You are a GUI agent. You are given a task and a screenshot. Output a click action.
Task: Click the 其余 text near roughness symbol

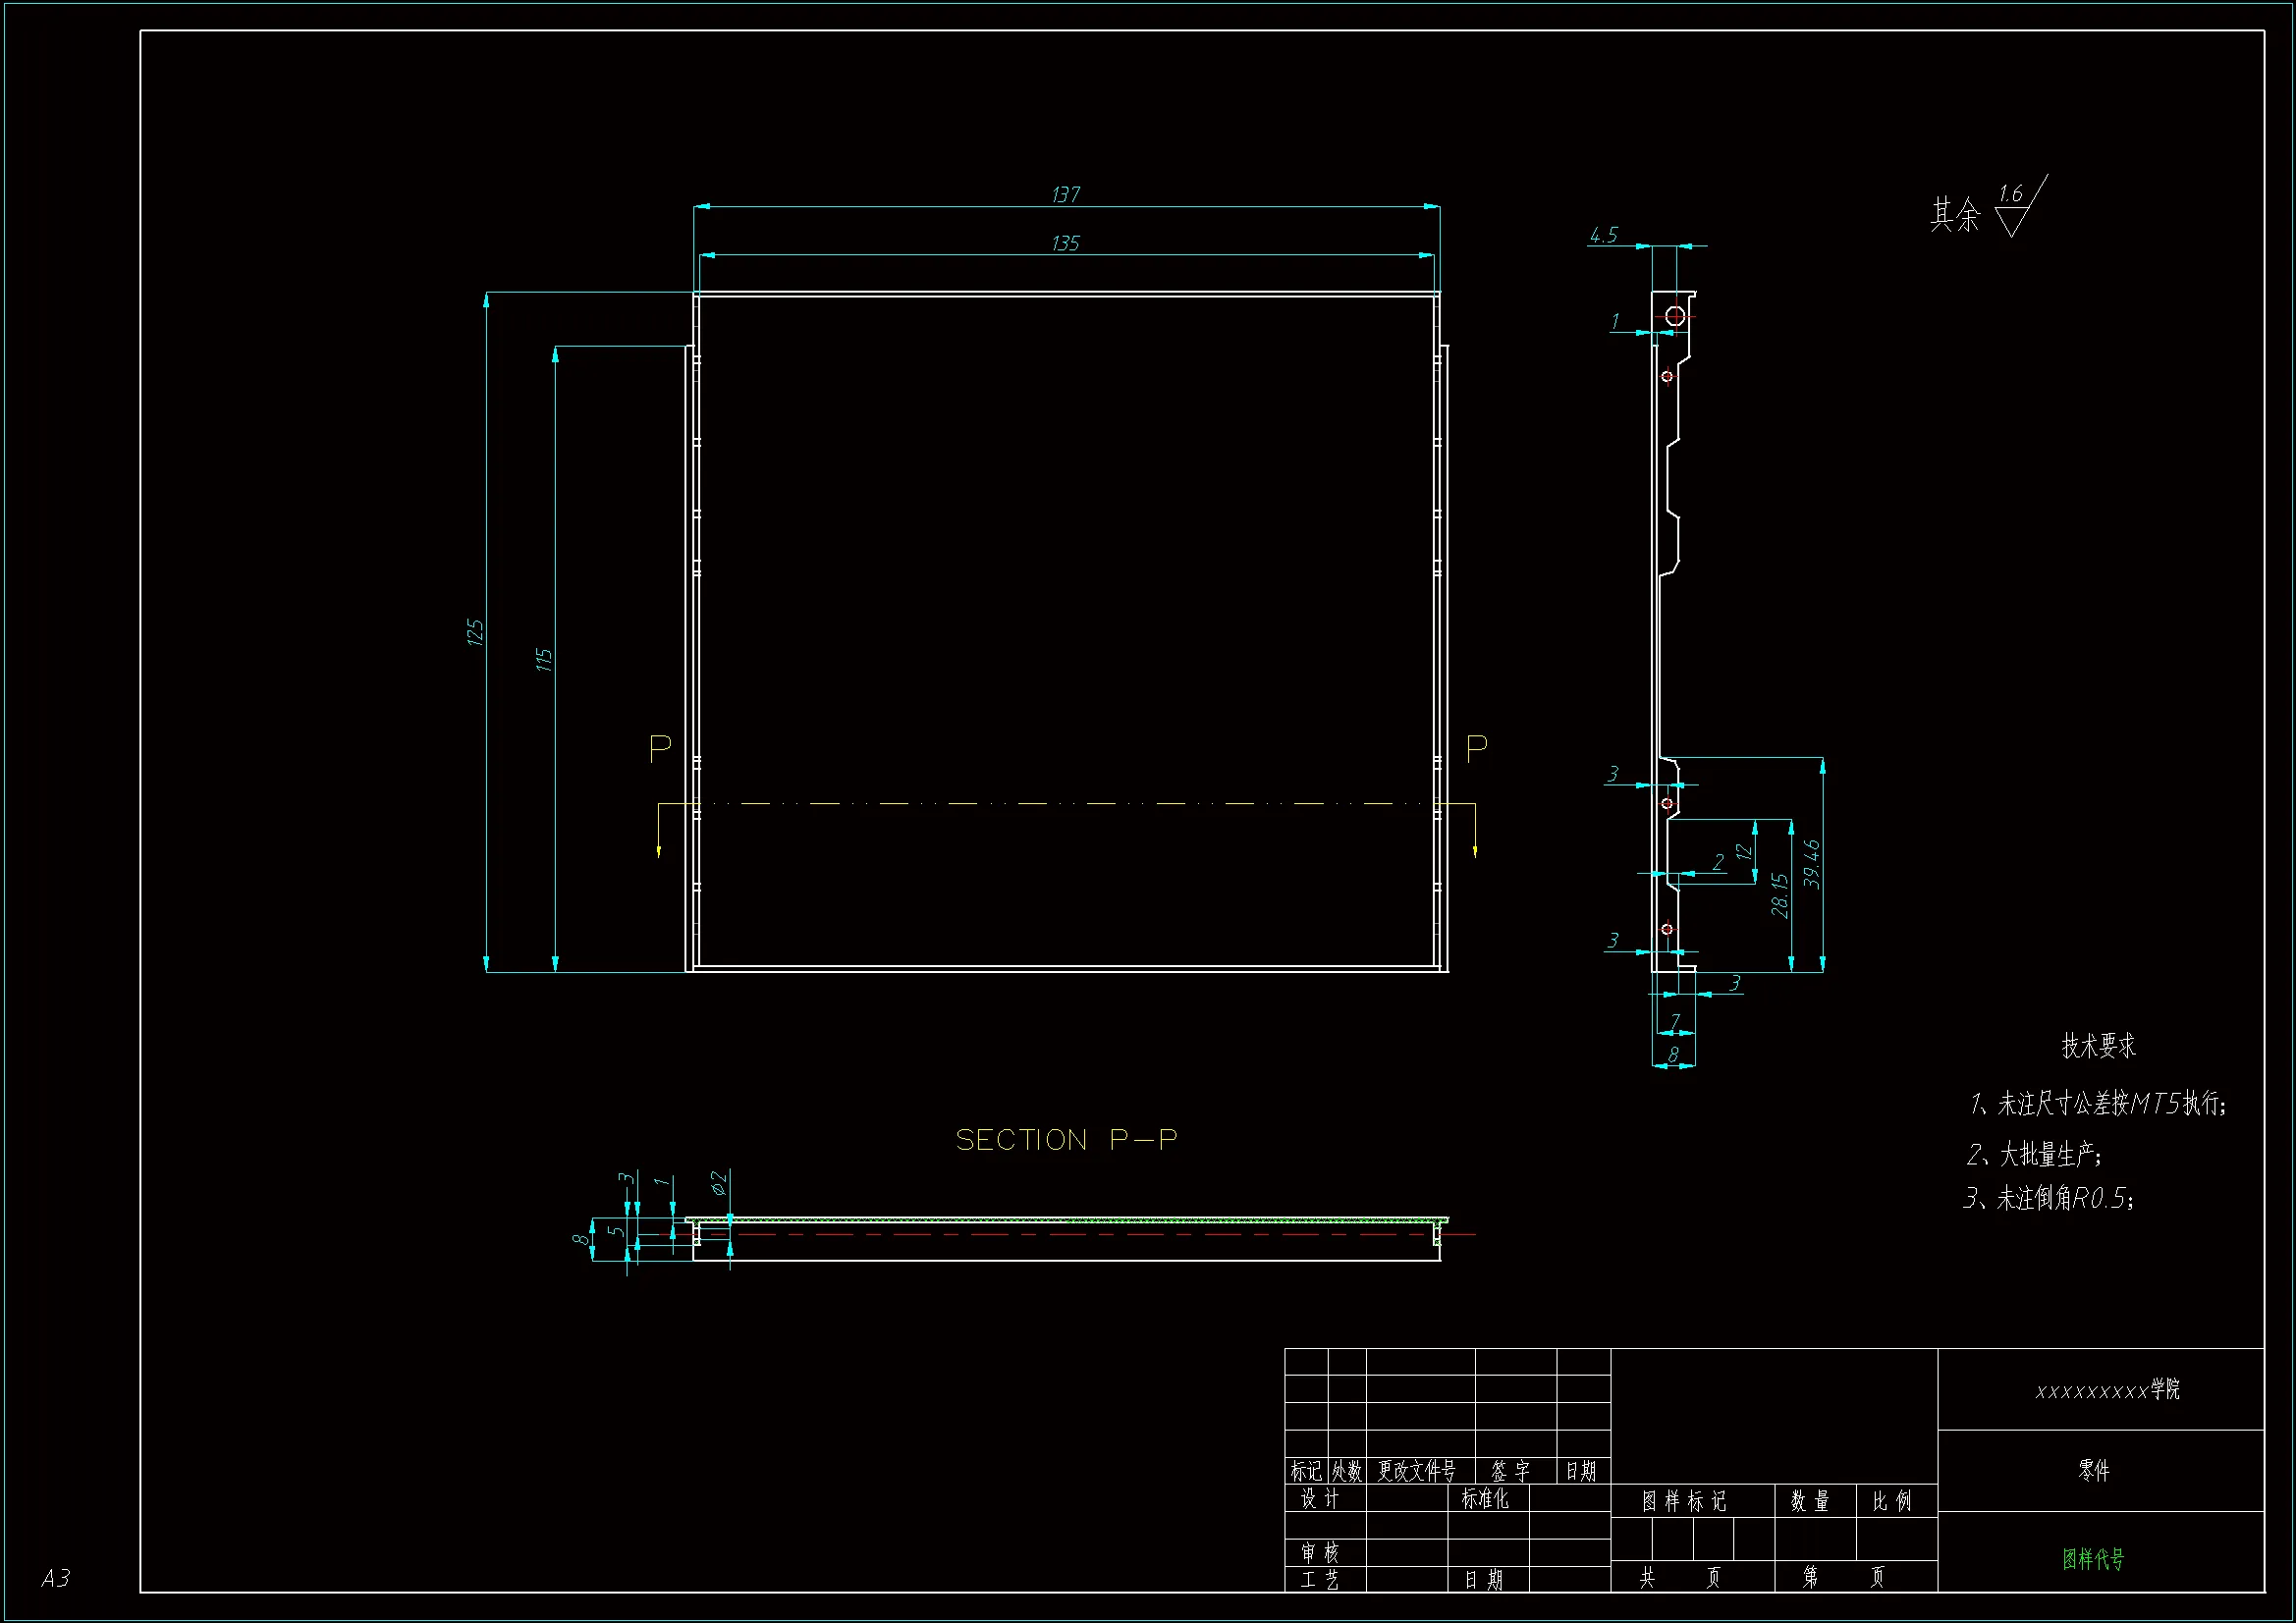(x=1954, y=214)
